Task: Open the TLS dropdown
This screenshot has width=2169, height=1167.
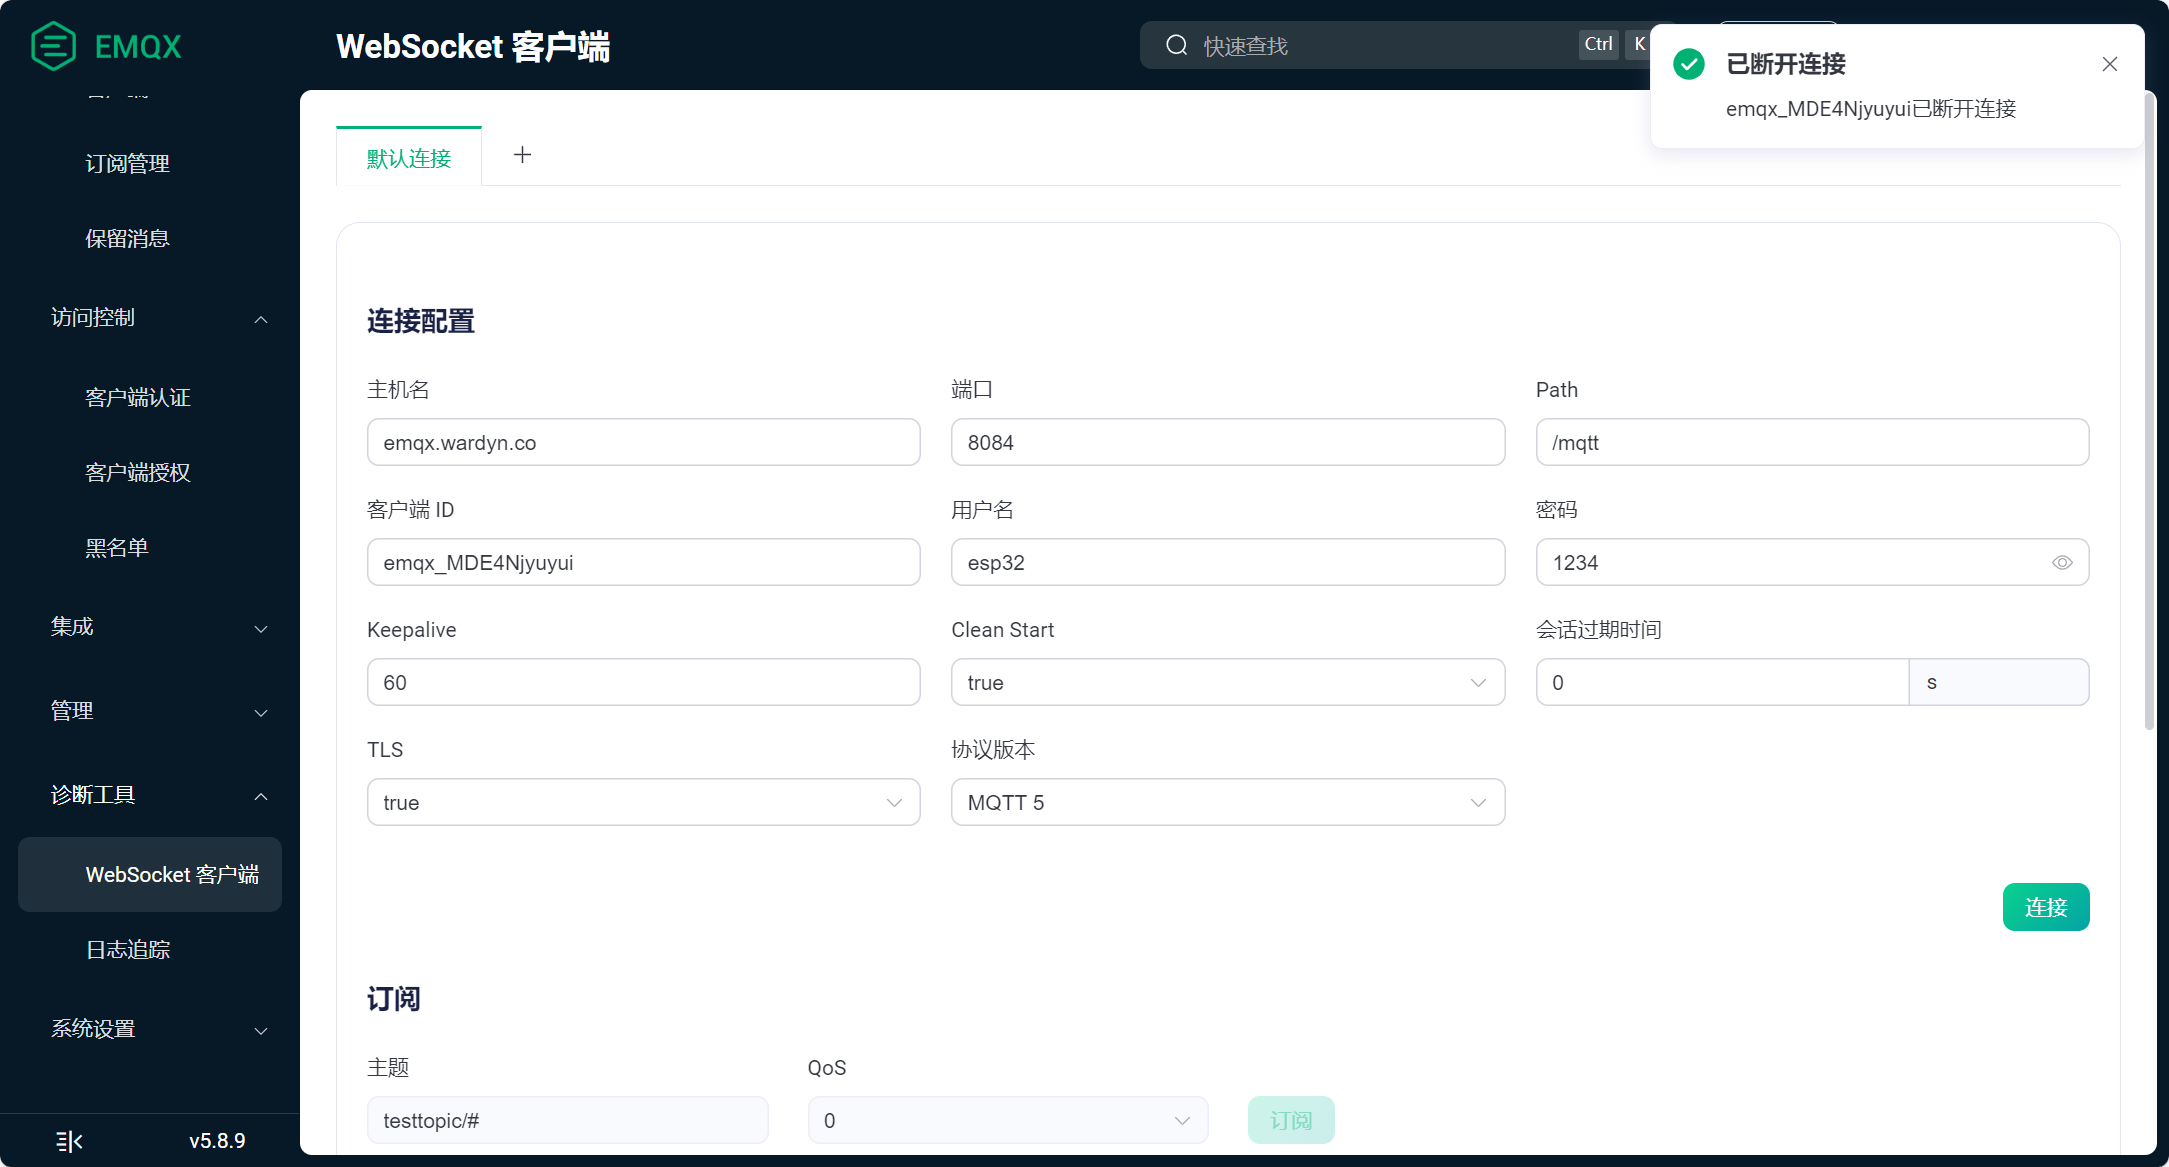Action: [x=643, y=802]
